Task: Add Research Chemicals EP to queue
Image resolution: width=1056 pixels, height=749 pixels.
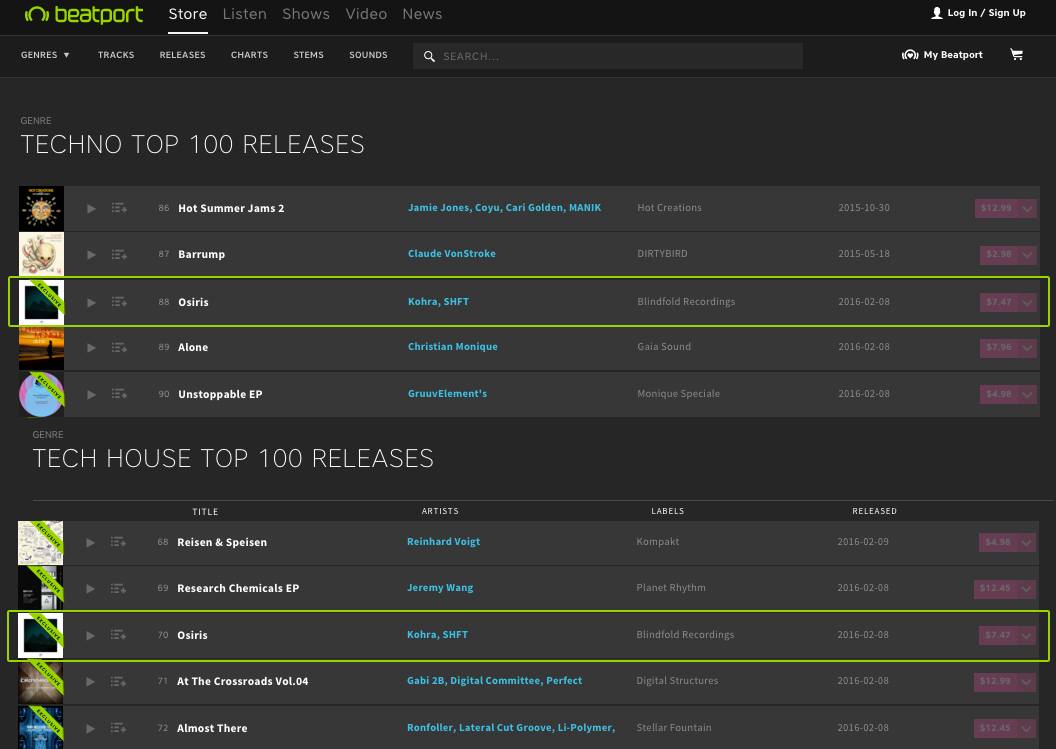Action: click(x=119, y=588)
